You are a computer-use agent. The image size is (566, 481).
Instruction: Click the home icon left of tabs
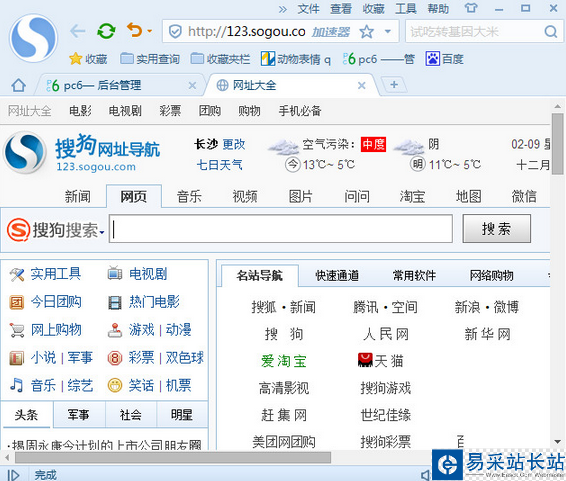[x=18, y=86]
